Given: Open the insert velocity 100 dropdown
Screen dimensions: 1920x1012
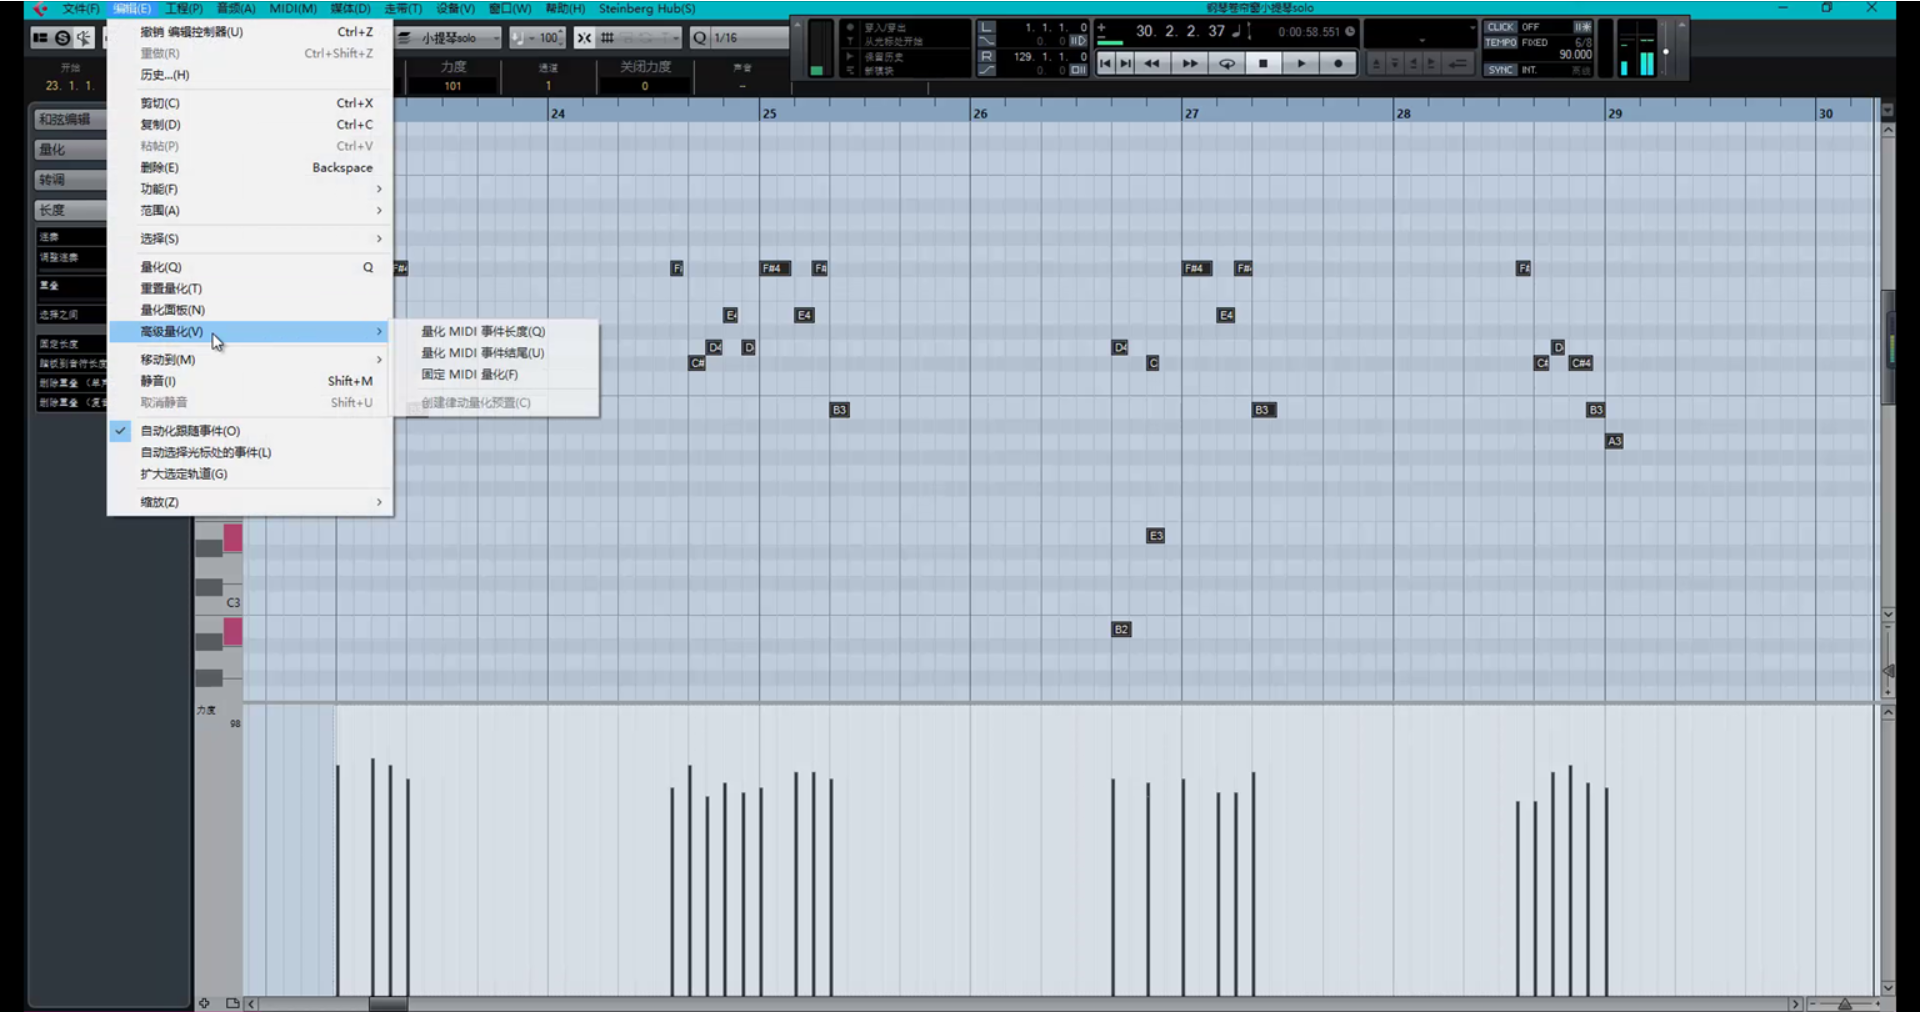Looking at the screenshot, I should point(538,38).
